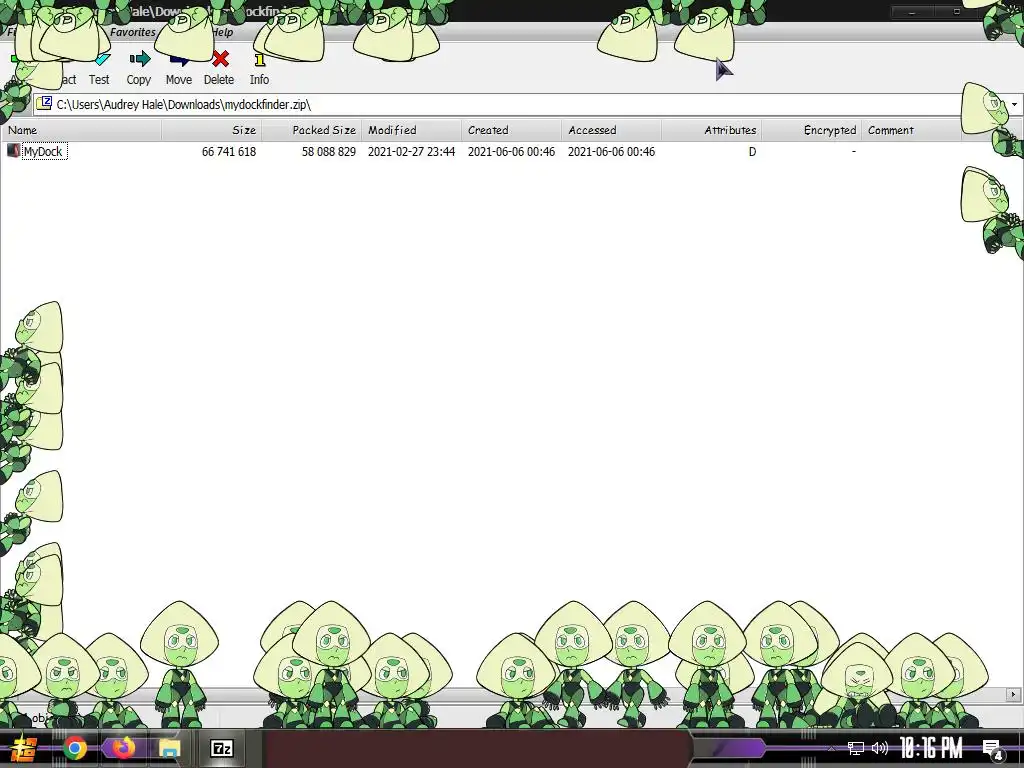Sort by the Comment column header
1024x768 pixels.
coord(911,130)
